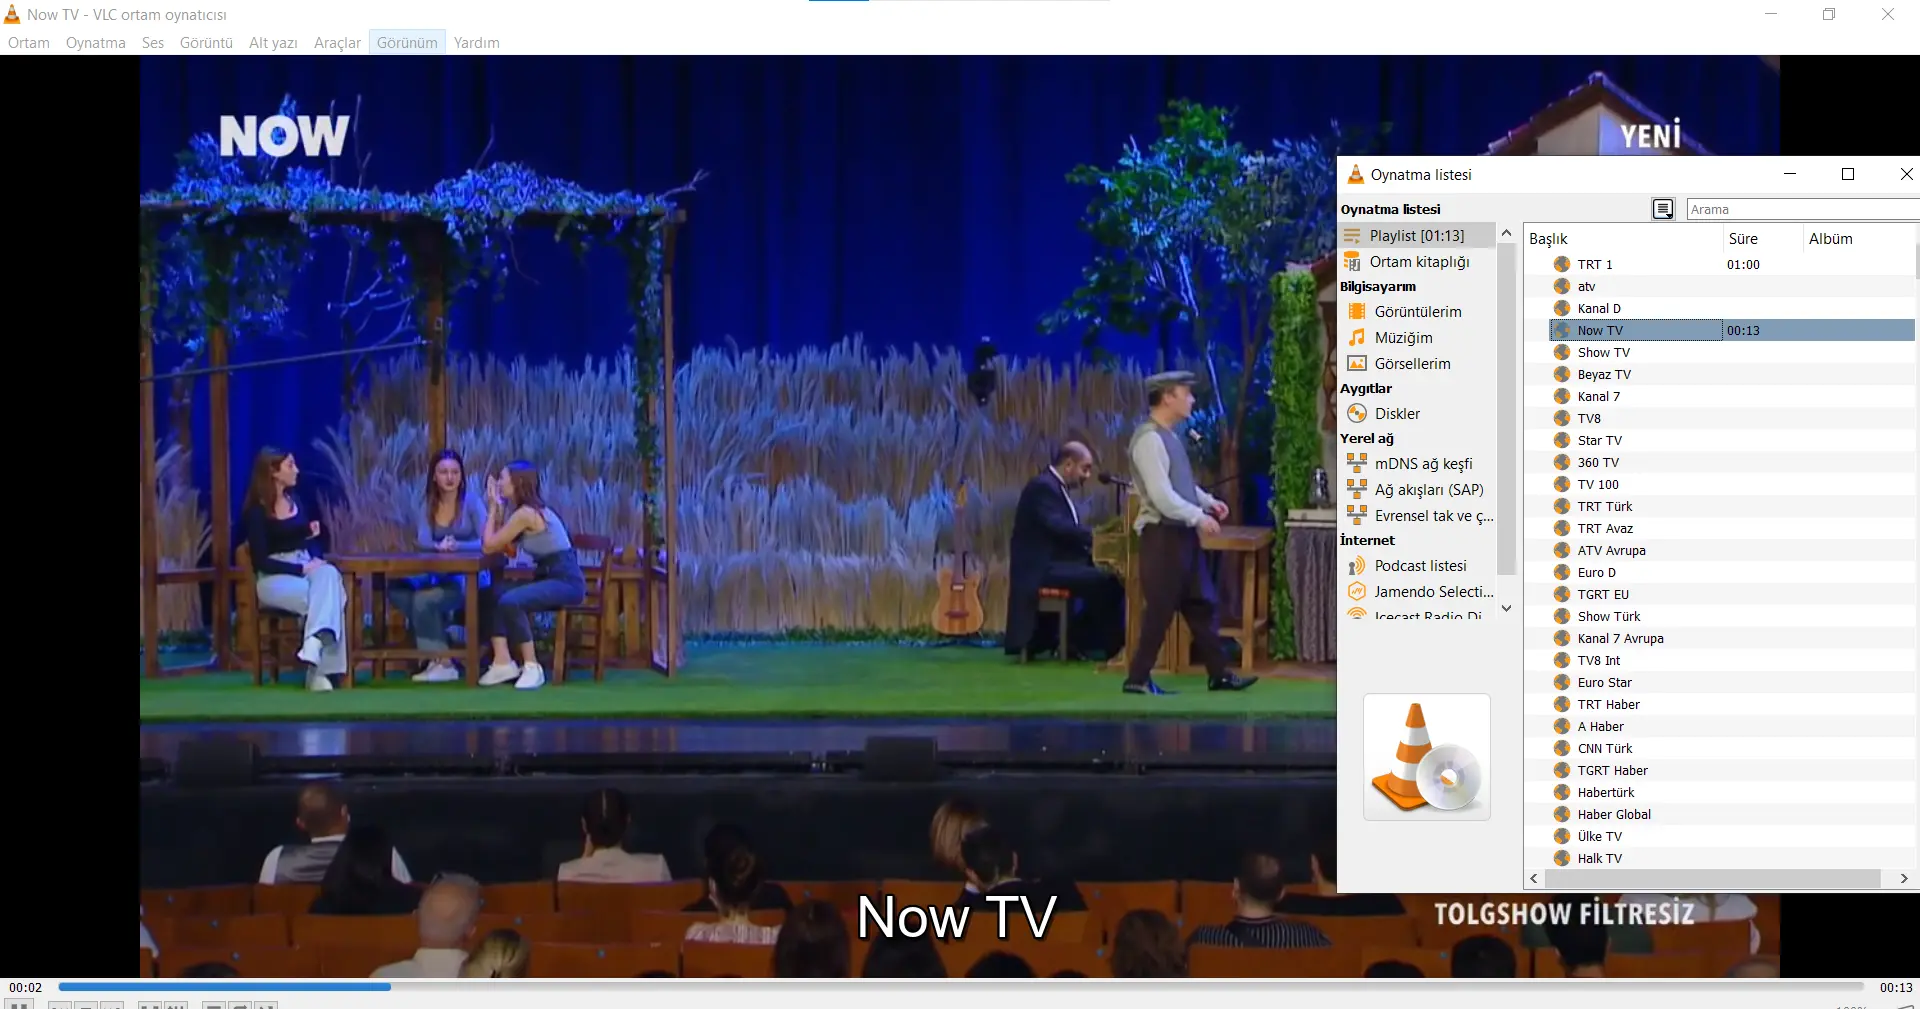
Task: Select the Now TV playlist row
Action: coord(1732,330)
